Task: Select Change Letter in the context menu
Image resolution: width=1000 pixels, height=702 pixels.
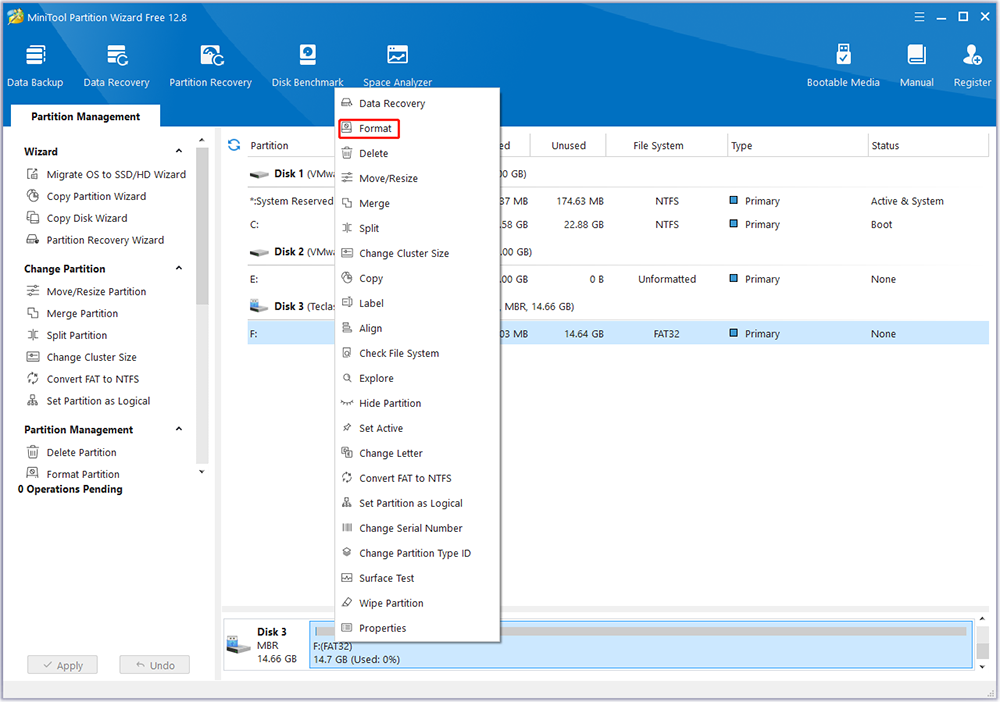Action: click(417, 453)
